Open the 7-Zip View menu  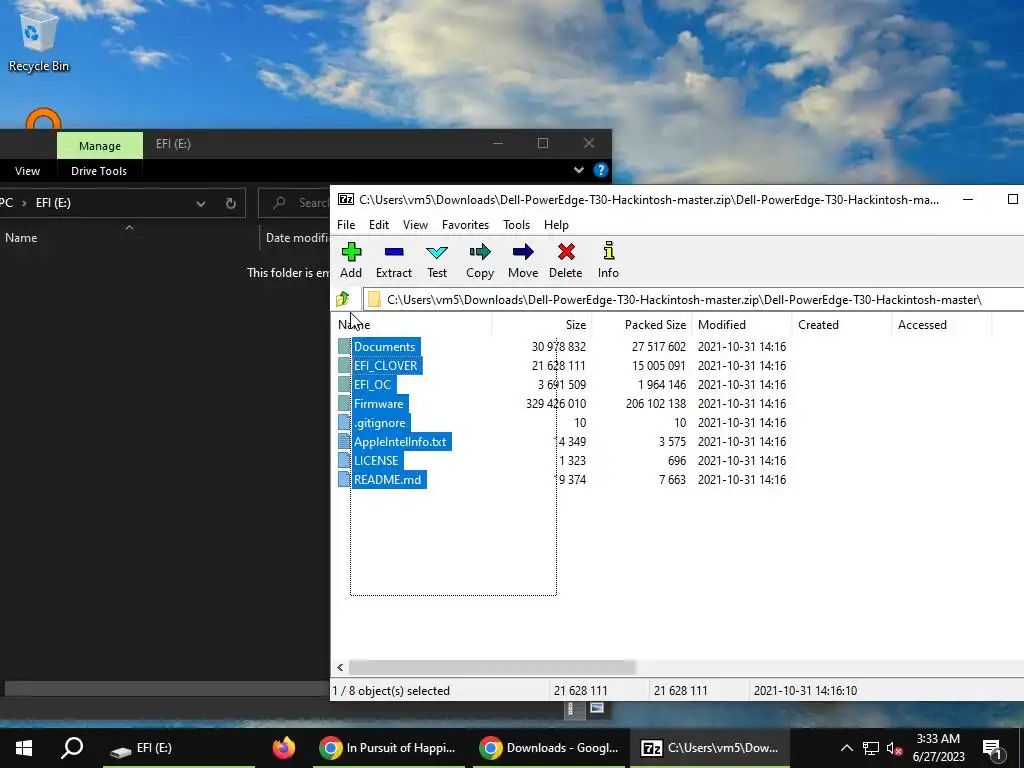point(415,225)
